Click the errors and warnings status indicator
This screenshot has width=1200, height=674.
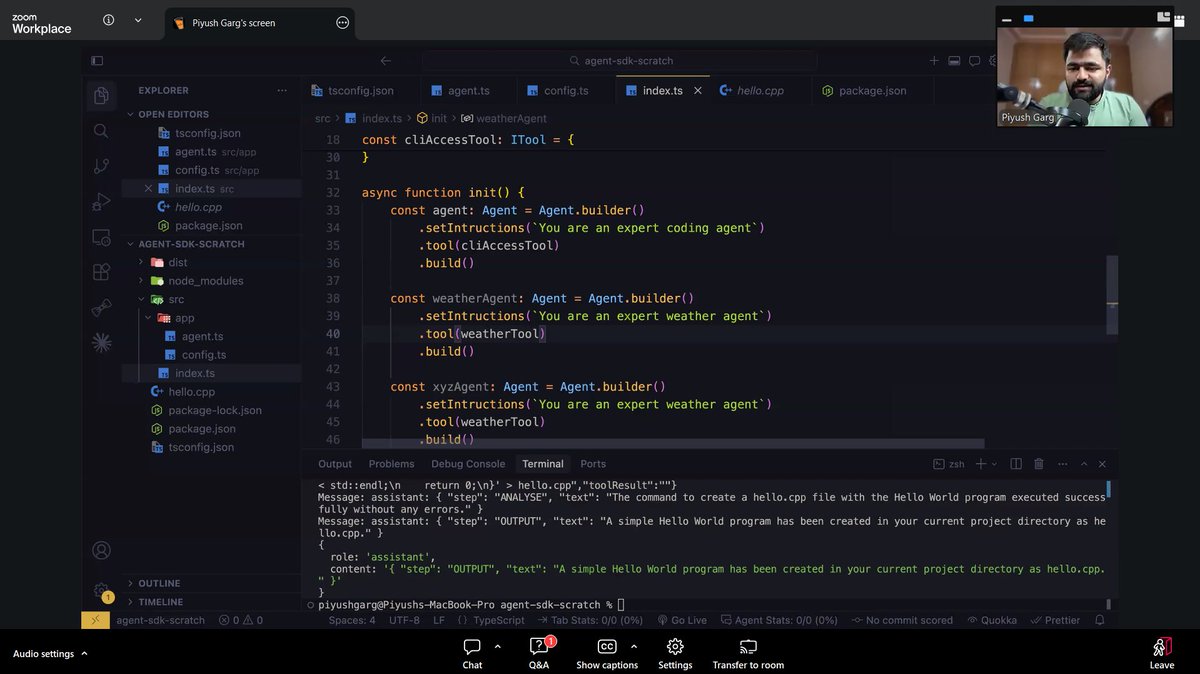tap(241, 620)
